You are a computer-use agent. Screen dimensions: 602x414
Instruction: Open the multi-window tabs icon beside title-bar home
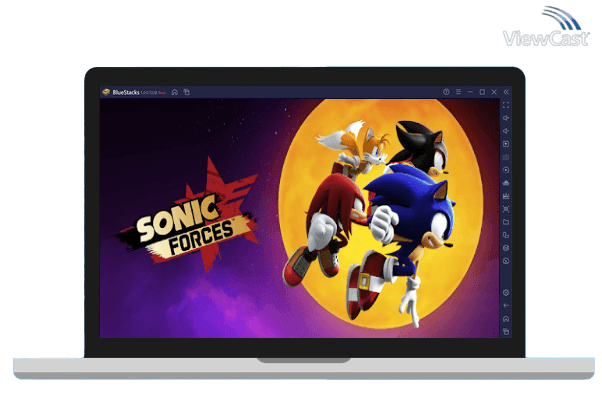pyautogui.click(x=187, y=92)
